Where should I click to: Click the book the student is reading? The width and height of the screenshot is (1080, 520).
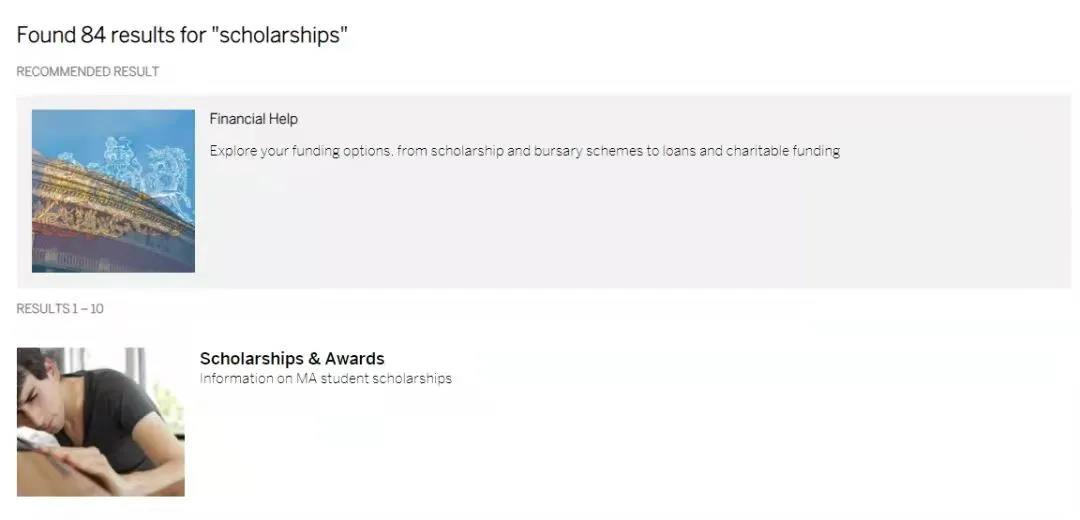tap(34, 439)
